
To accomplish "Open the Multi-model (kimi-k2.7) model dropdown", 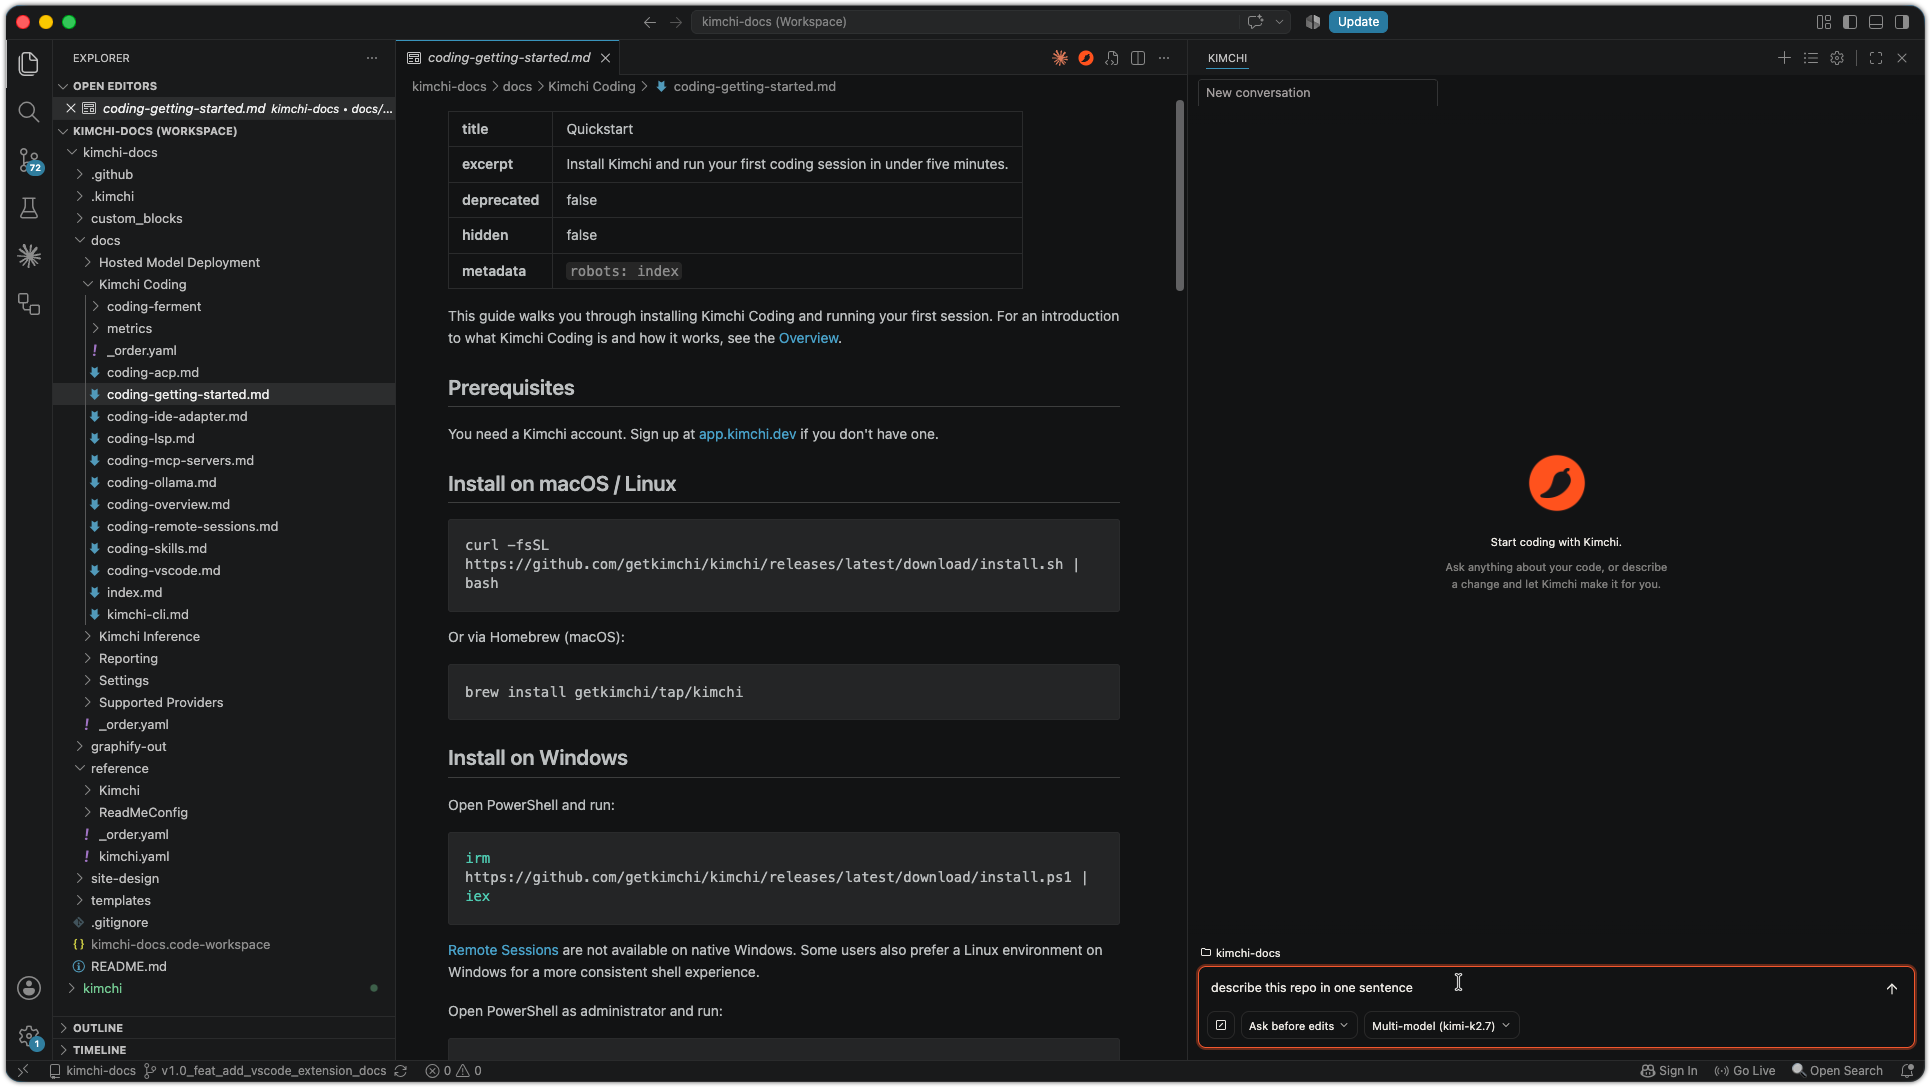I will (x=1441, y=1026).
